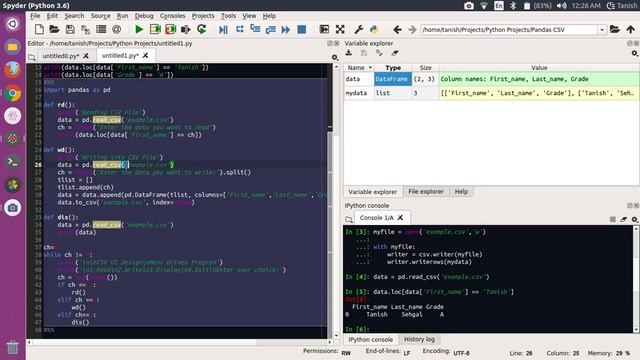Open Chrome from the Ubuntu dock

[x=13, y=93]
